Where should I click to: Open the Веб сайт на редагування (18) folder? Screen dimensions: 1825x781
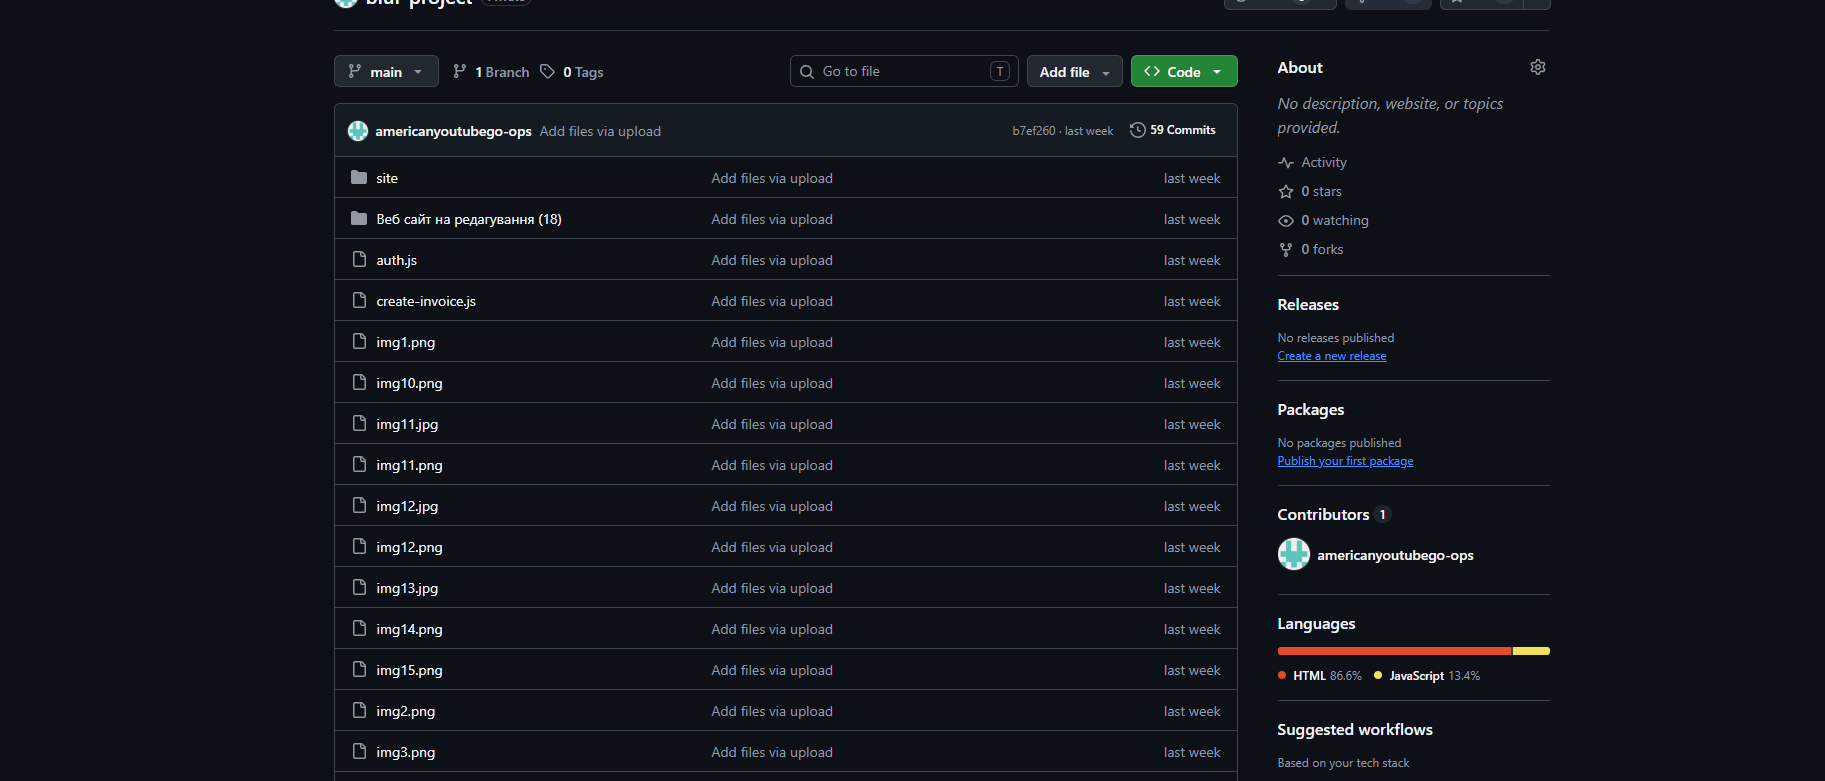coord(469,219)
